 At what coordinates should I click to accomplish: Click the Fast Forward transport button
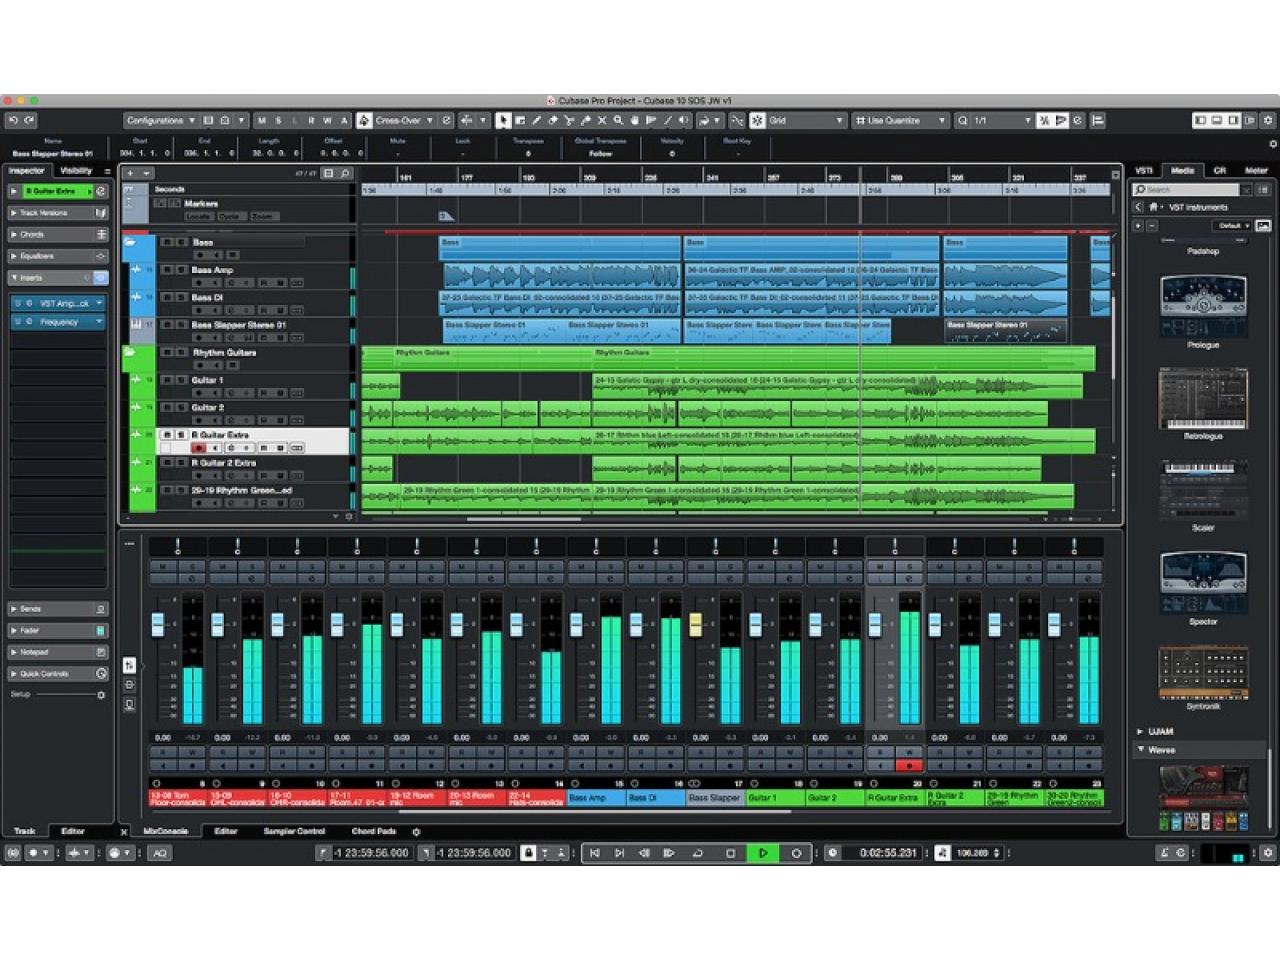click(x=669, y=853)
